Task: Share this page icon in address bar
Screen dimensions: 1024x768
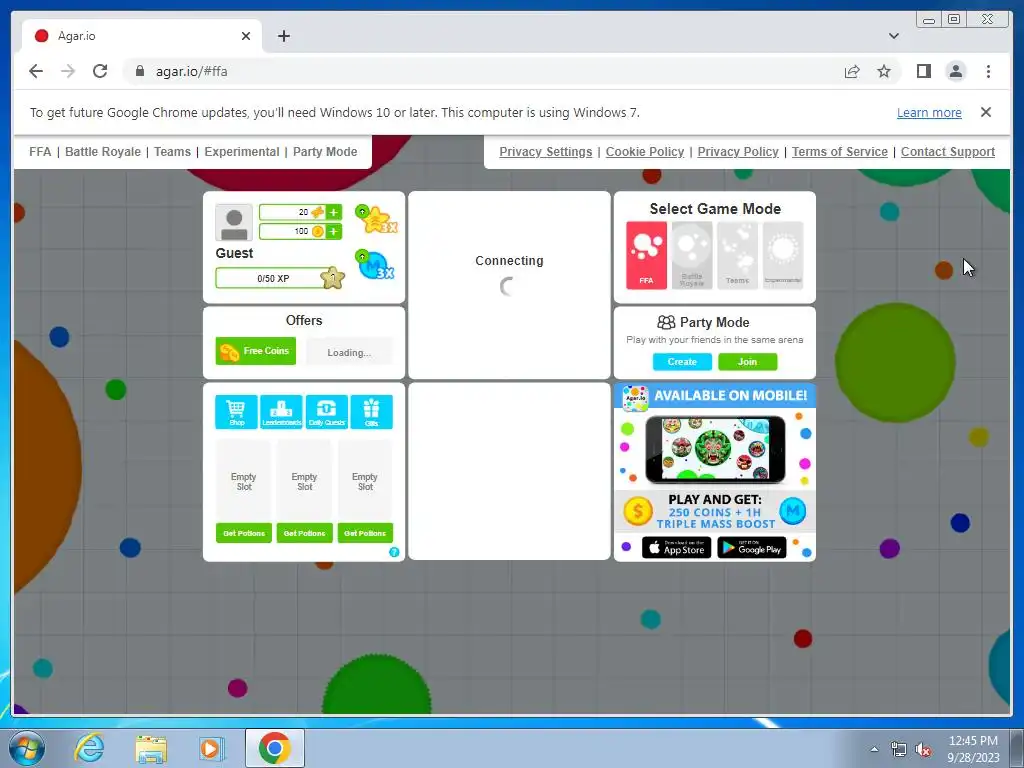Action: (x=852, y=71)
